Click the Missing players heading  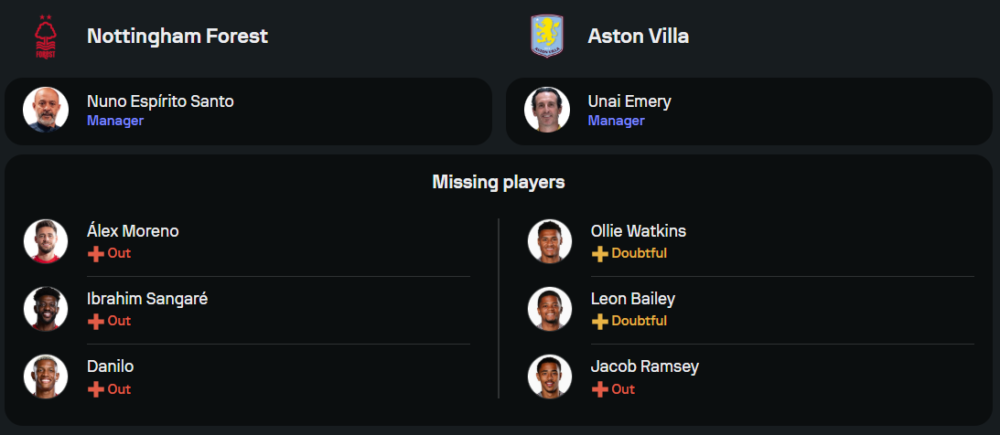498,182
